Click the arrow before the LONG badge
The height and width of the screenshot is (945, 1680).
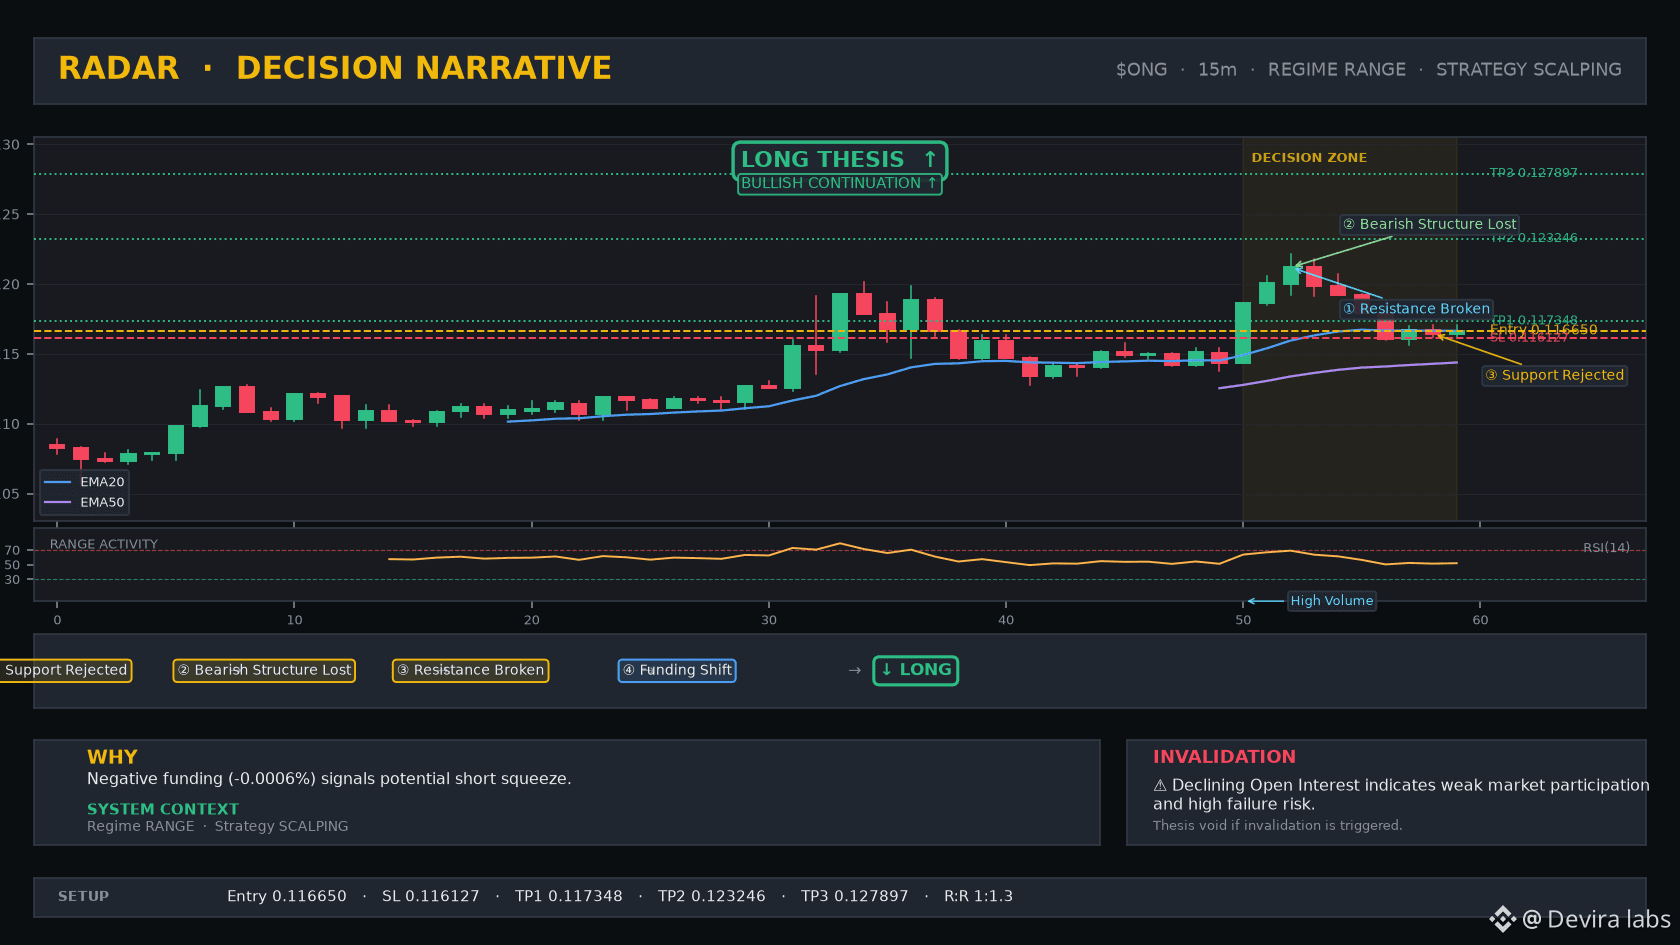pos(854,671)
